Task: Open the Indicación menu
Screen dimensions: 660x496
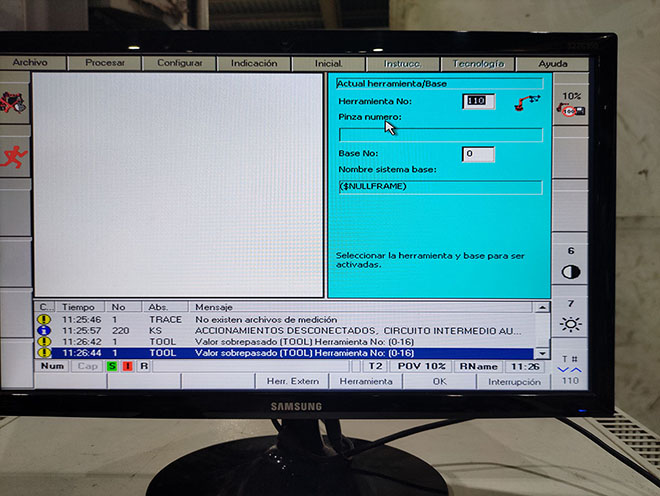Action: (x=254, y=63)
